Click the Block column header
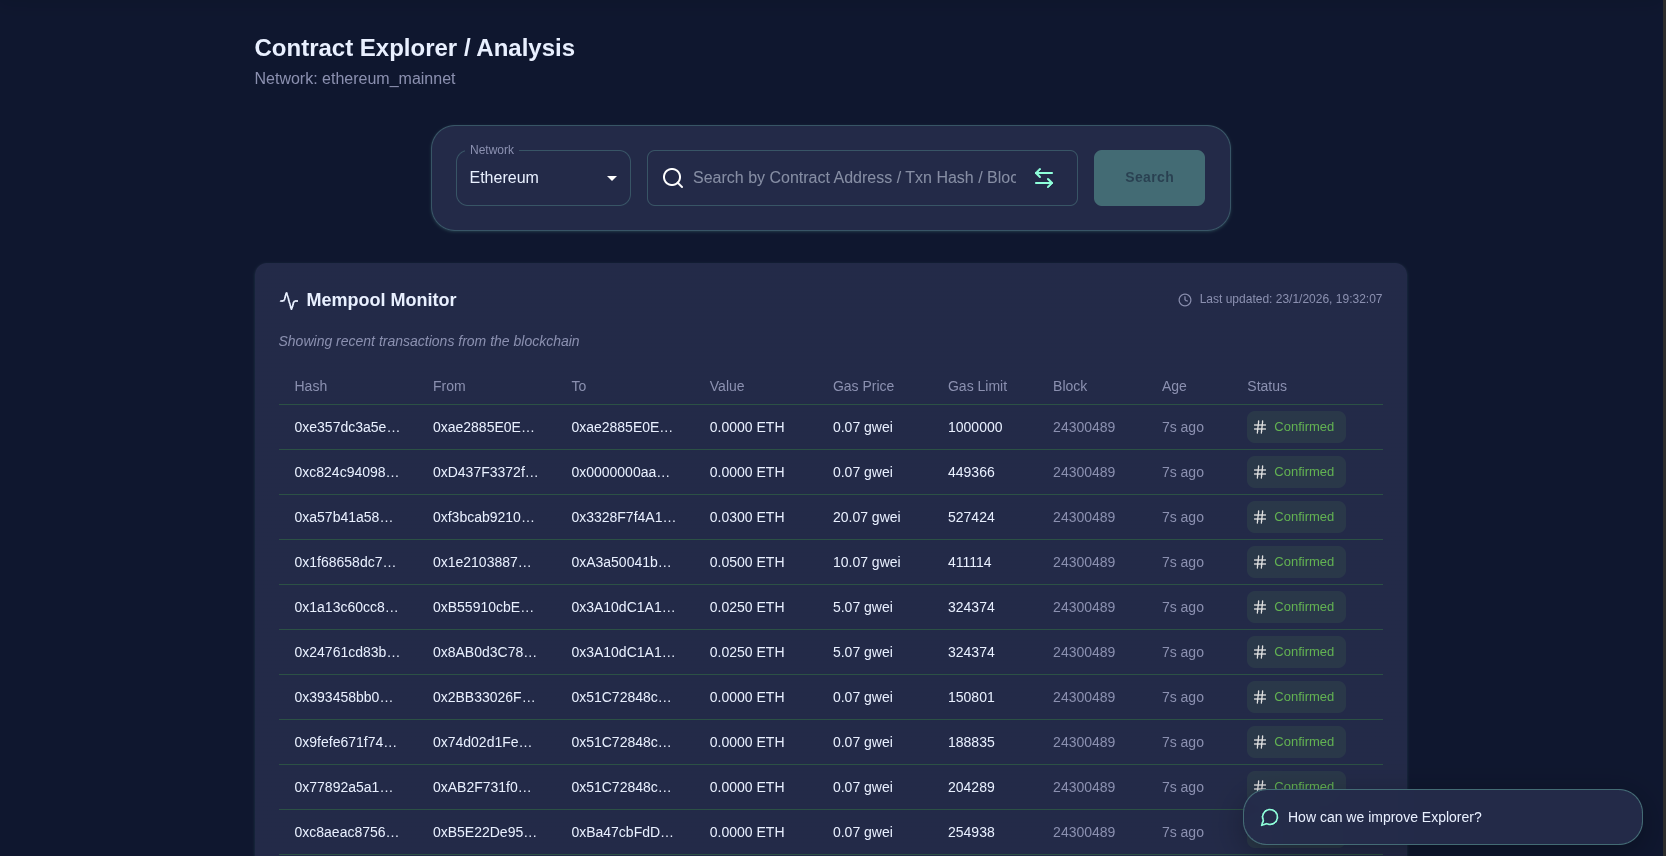Viewport: 1666px width, 856px height. [x=1070, y=386]
